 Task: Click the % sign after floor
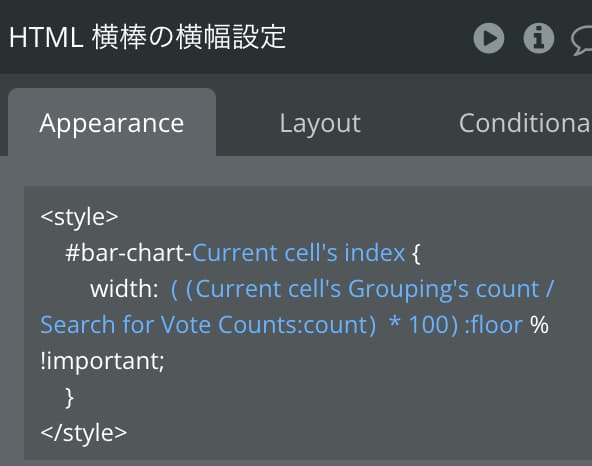tap(539, 325)
